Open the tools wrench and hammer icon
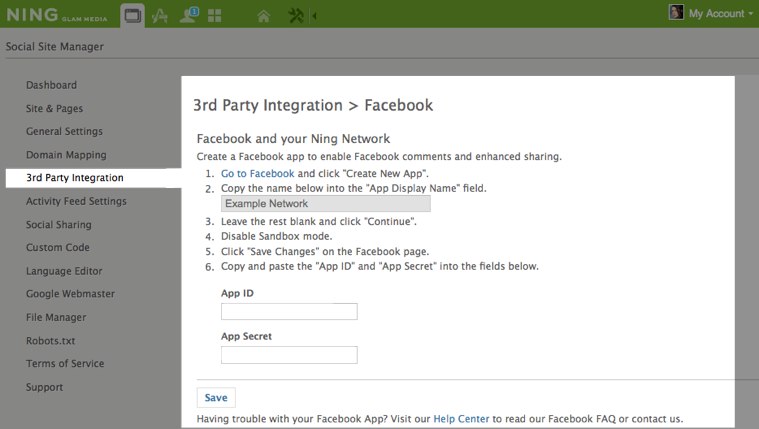The width and height of the screenshot is (759, 429). [x=296, y=15]
